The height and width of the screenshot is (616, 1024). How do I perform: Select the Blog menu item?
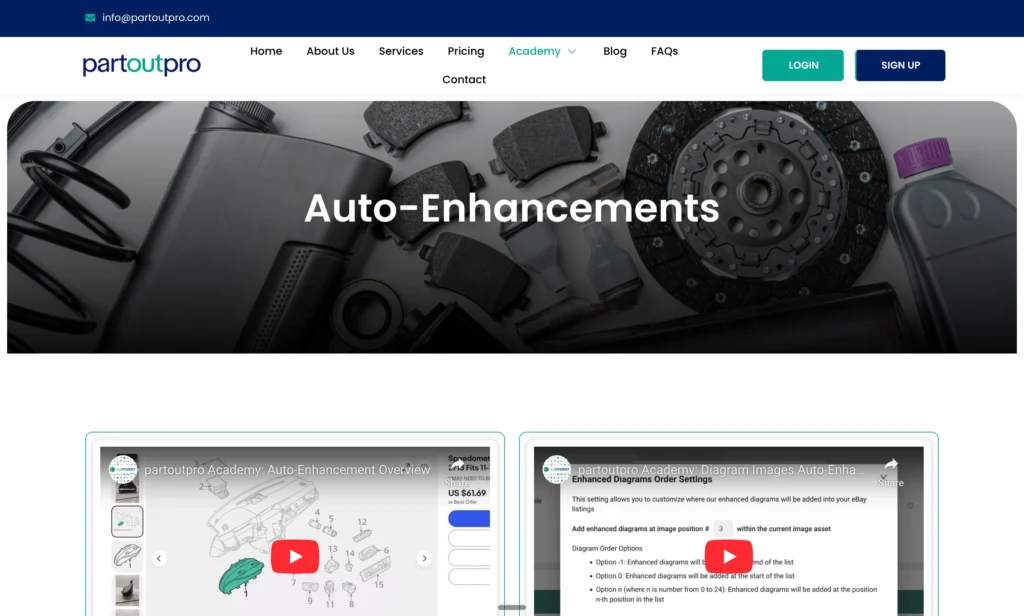(614, 51)
